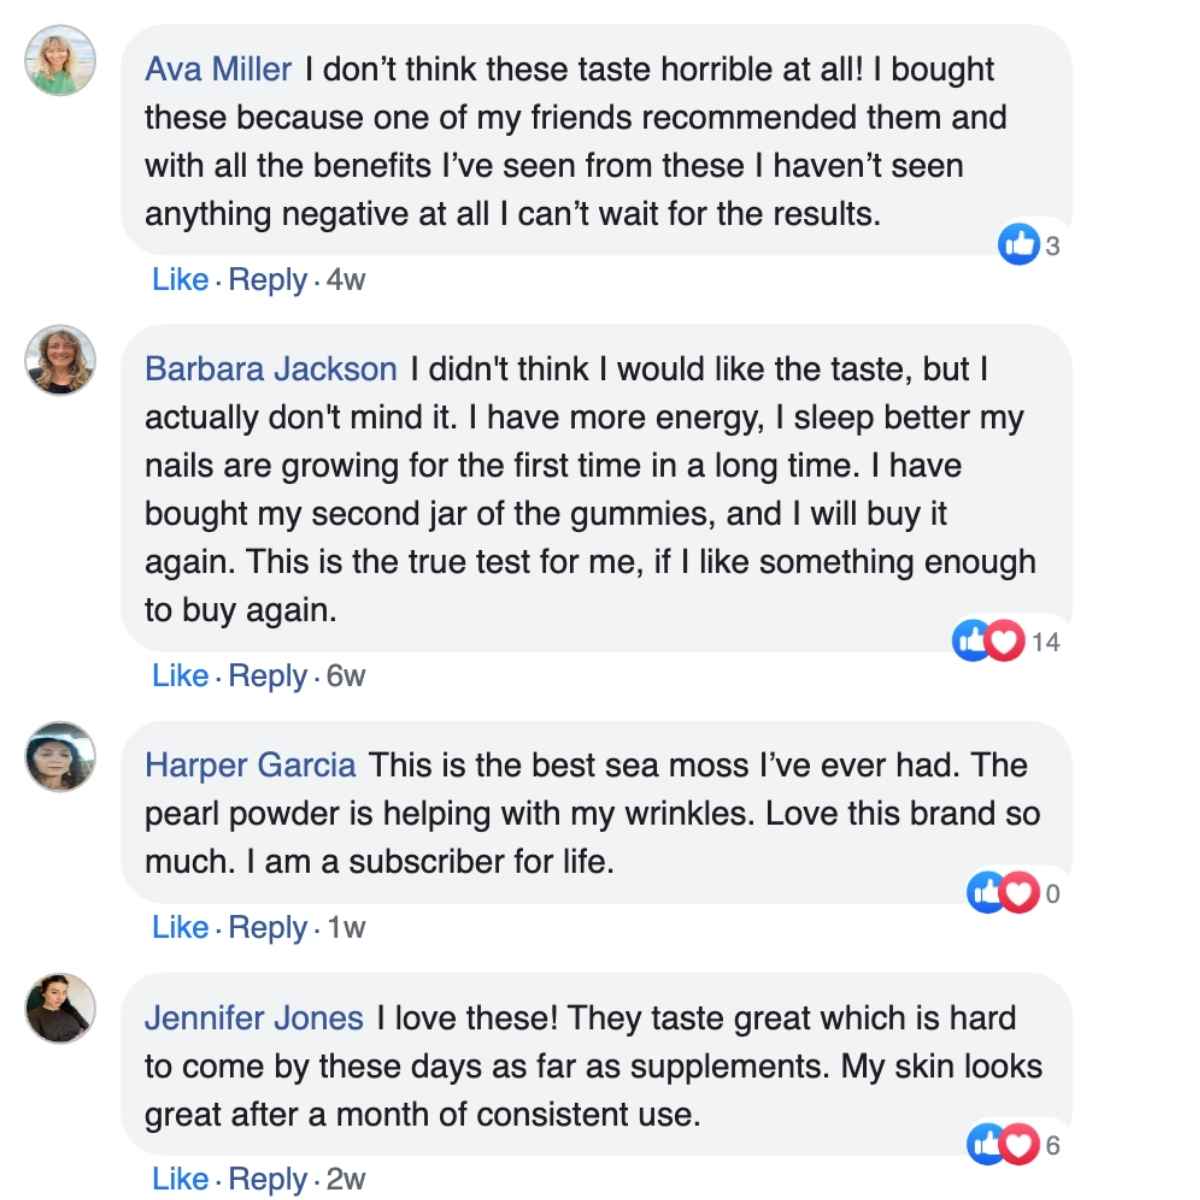1200x1200 pixels.
Task: Open the Ava Miller profile name link
Action: (x=218, y=69)
